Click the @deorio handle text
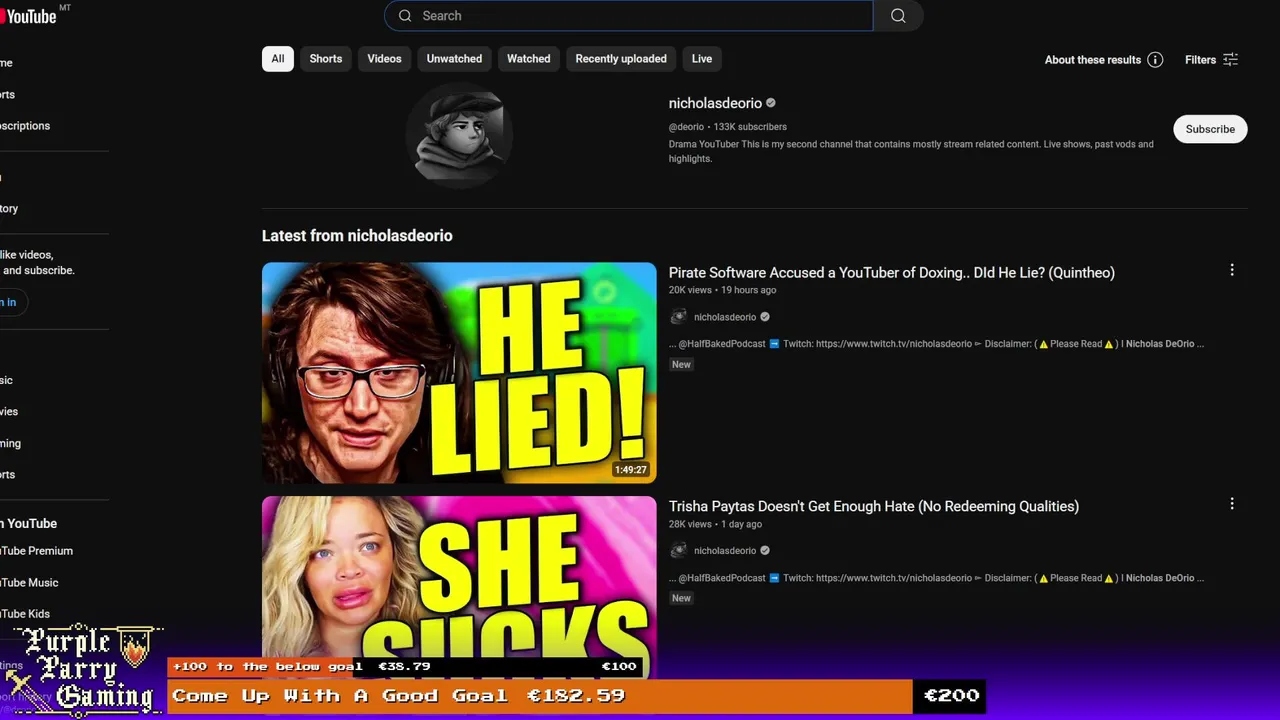 (686, 127)
